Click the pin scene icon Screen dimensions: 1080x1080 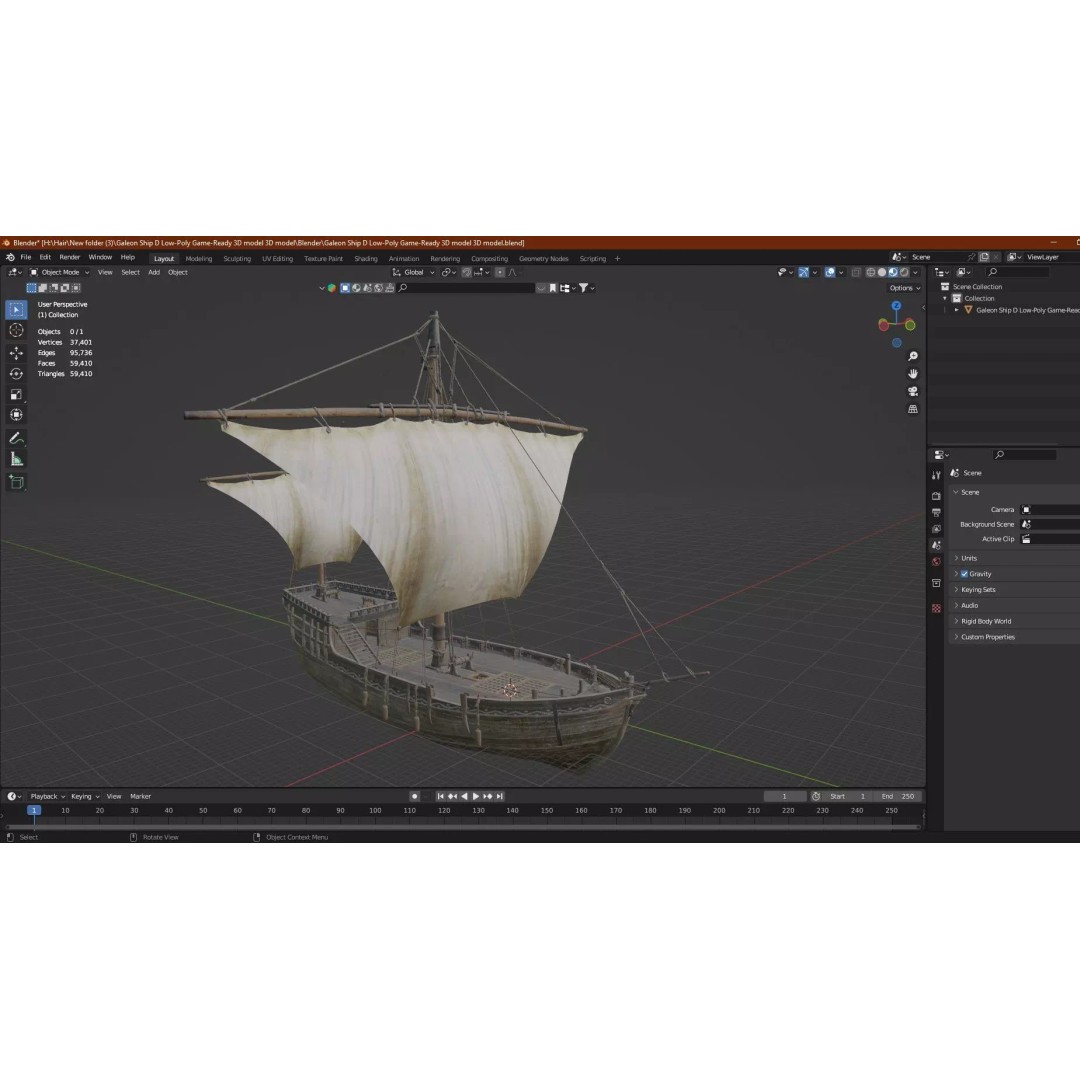click(x=971, y=257)
